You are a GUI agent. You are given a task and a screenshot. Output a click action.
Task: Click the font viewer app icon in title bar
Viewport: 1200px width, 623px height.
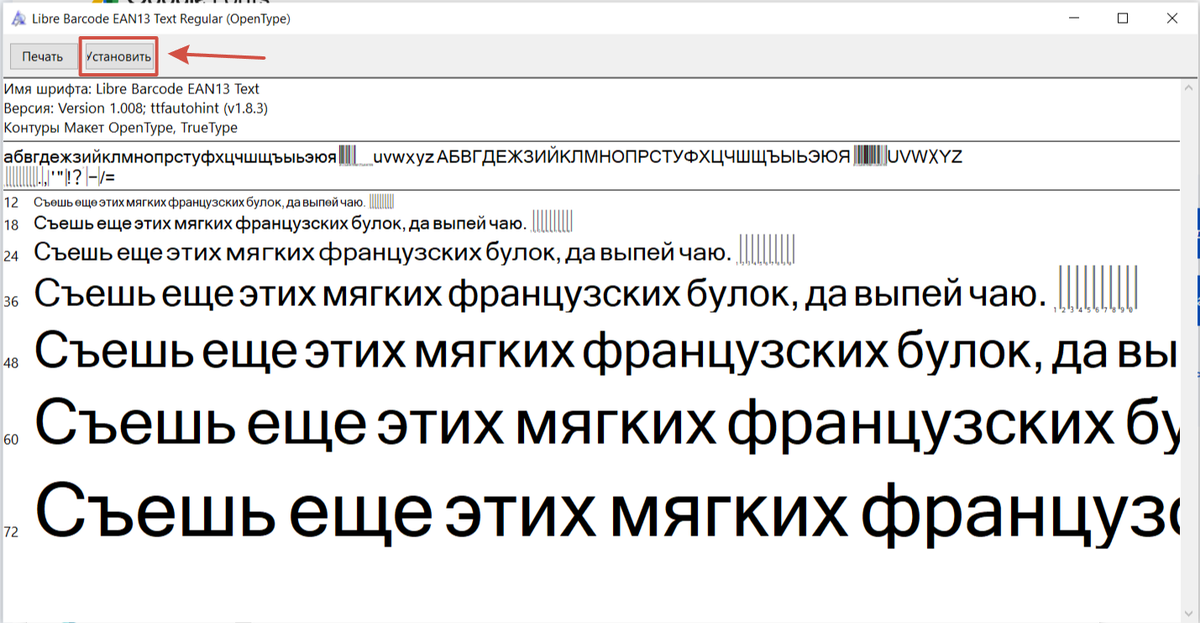pyautogui.click(x=18, y=18)
